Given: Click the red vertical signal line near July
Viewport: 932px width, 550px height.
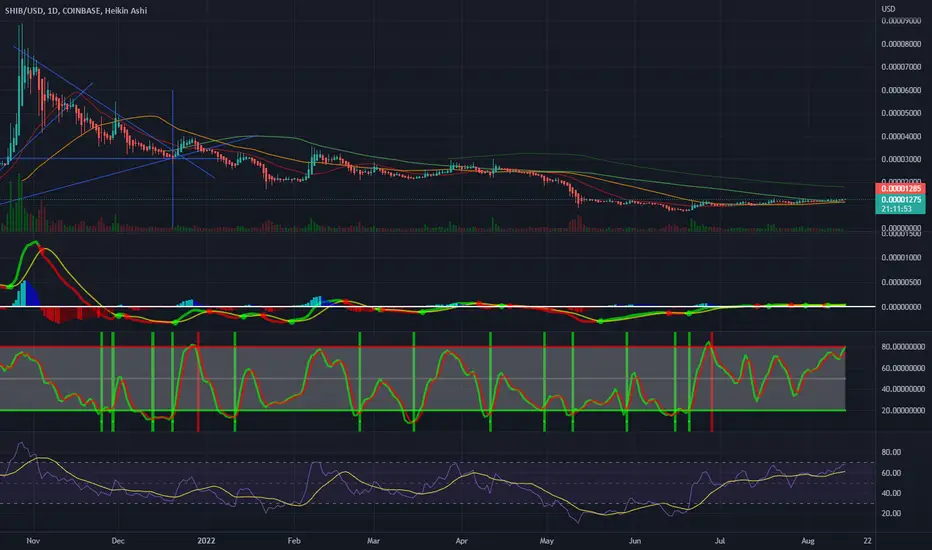Looking at the screenshot, I should [711, 382].
